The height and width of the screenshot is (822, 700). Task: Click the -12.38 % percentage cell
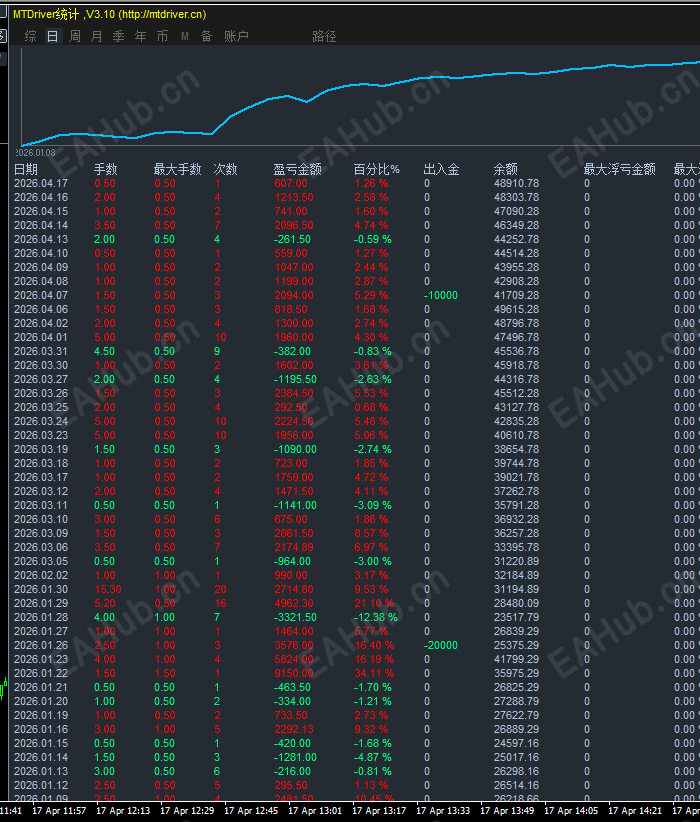coord(375,617)
